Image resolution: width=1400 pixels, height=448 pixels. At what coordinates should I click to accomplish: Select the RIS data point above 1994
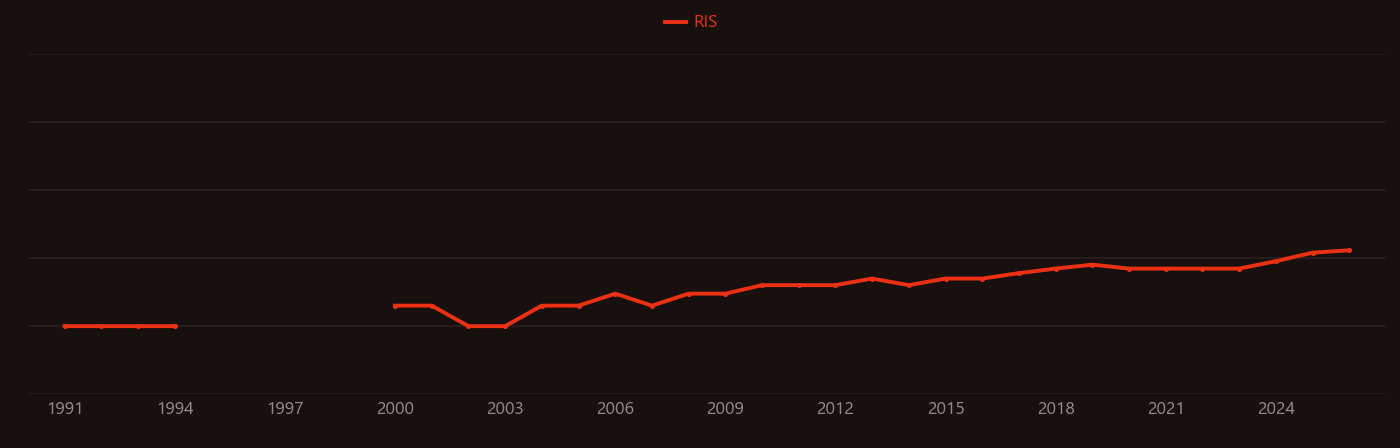(175, 326)
